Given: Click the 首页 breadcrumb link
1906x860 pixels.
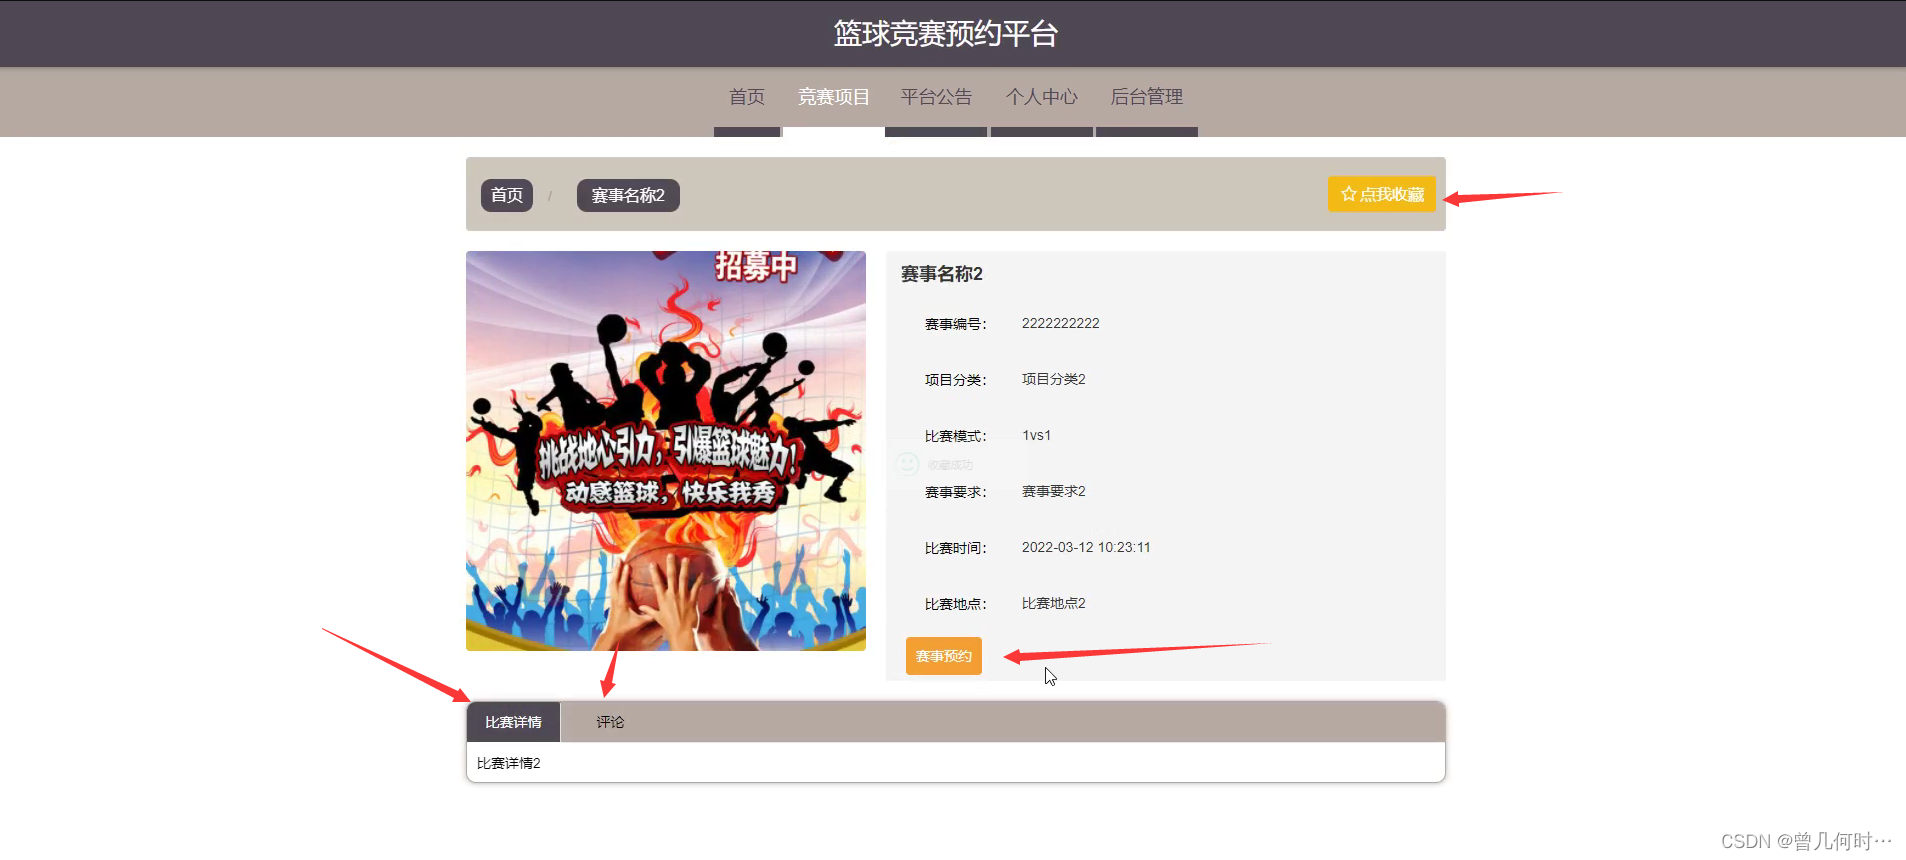Looking at the screenshot, I should [x=507, y=195].
